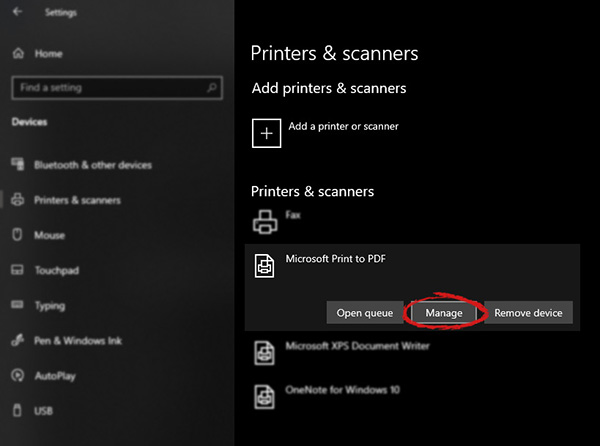Select Microsoft XPS Document Writer entry

(357, 346)
